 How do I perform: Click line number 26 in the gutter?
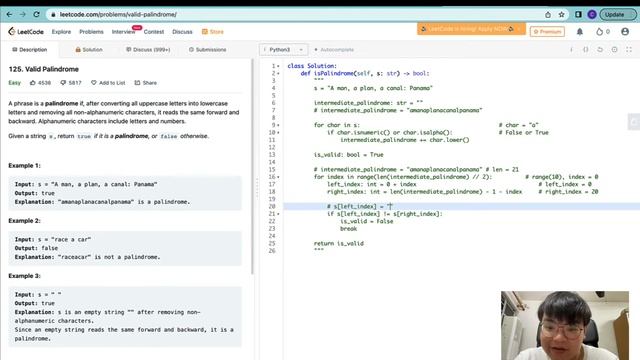pyautogui.click(x=272, y=251)
